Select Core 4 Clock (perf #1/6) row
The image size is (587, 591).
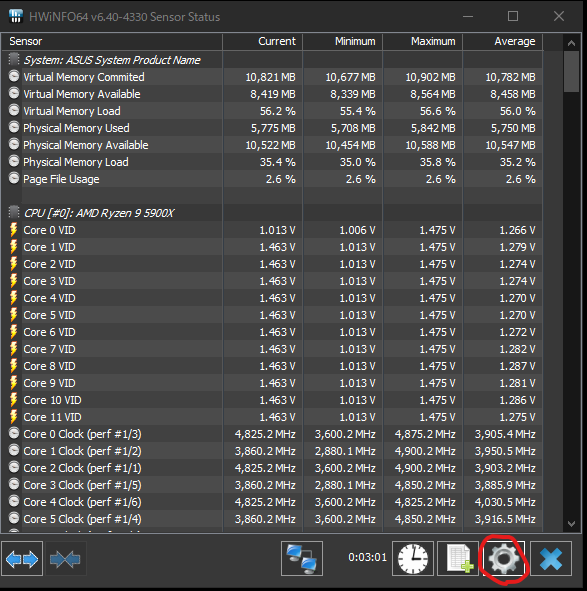click(x=272, y=502)
